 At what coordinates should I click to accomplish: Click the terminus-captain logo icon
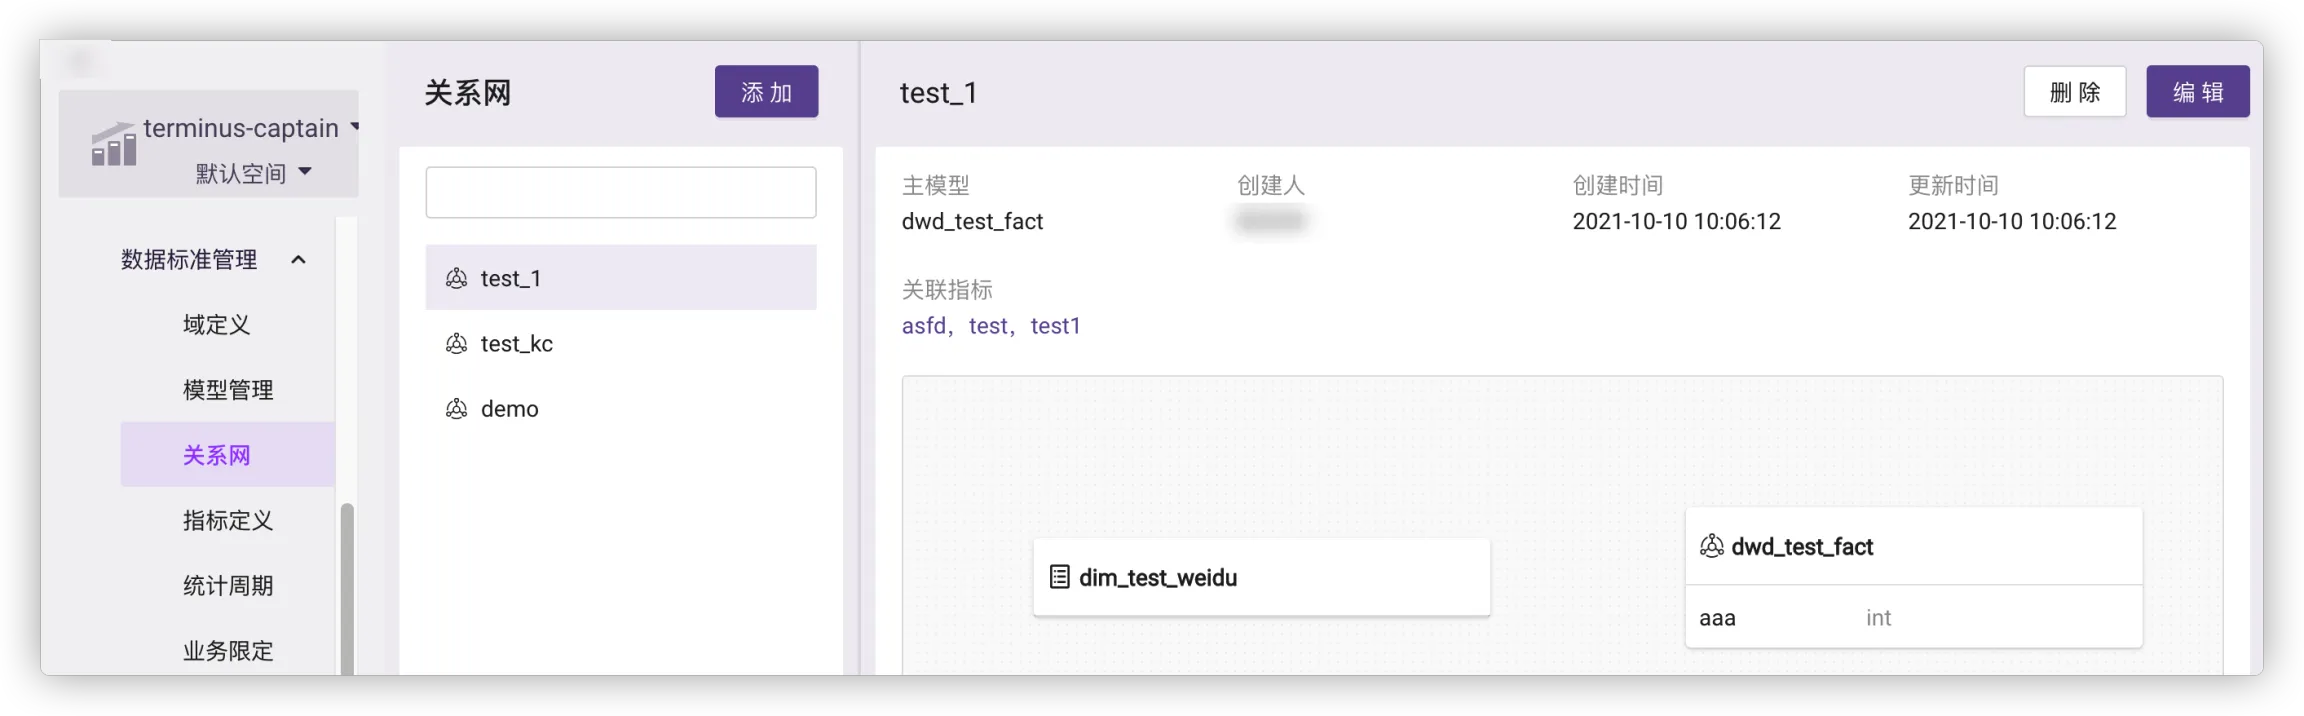(x=114, y=145)
